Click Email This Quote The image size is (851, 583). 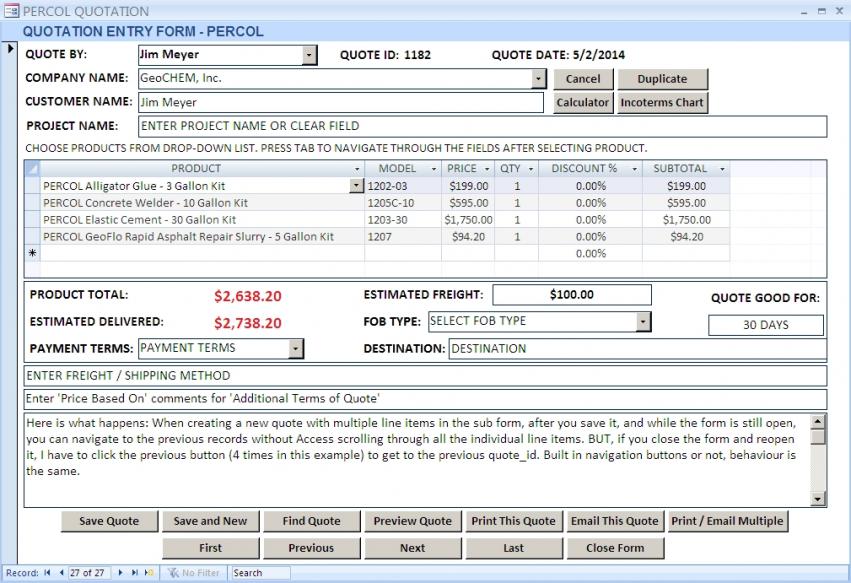coord(615,521)
